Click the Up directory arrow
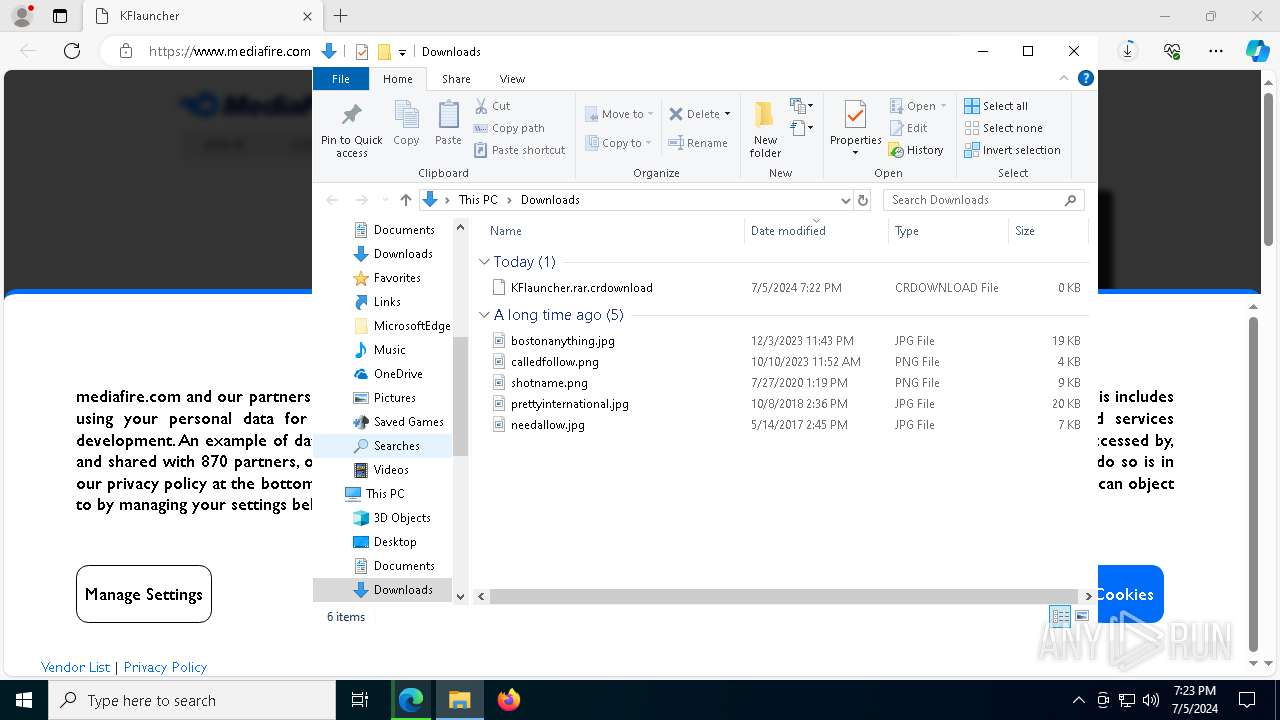Viewport: 1280px width, 720px height. click(405, 200)
